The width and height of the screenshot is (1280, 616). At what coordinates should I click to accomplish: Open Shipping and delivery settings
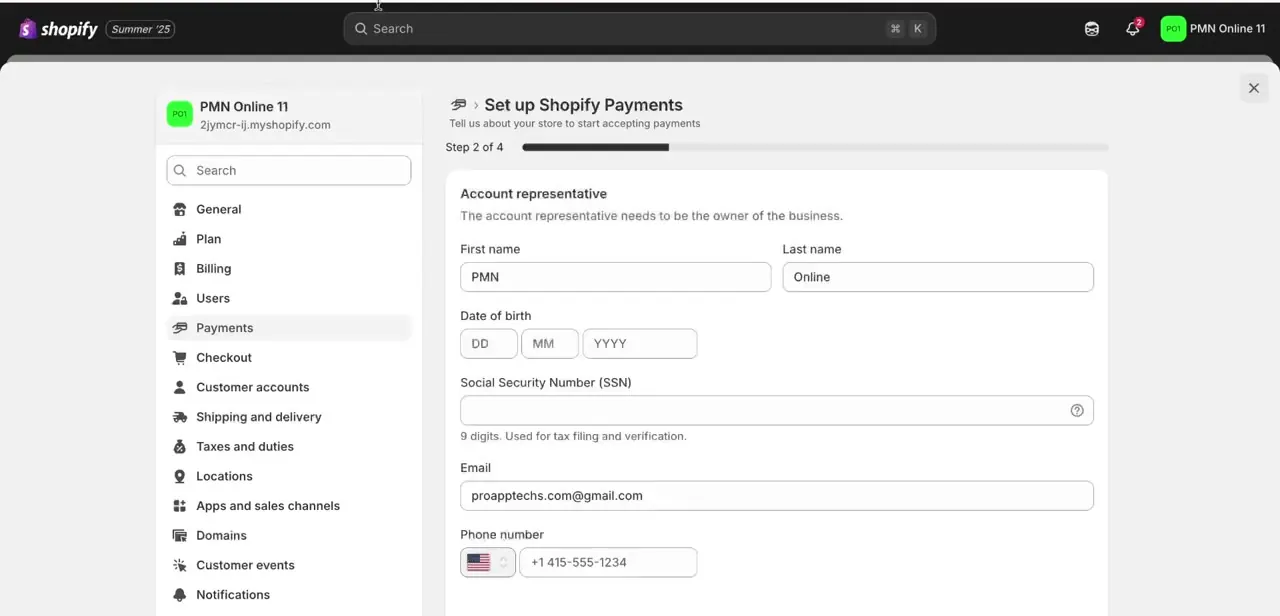click(x=289, y=417)
